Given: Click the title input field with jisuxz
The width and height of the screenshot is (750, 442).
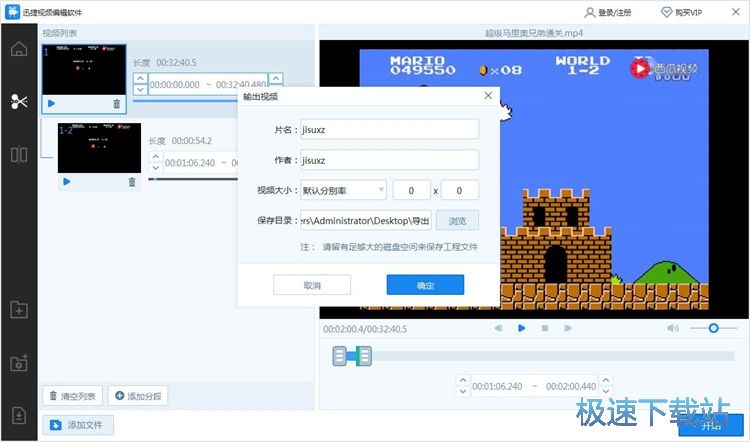Looking at the screenshot, I should 389,130.
